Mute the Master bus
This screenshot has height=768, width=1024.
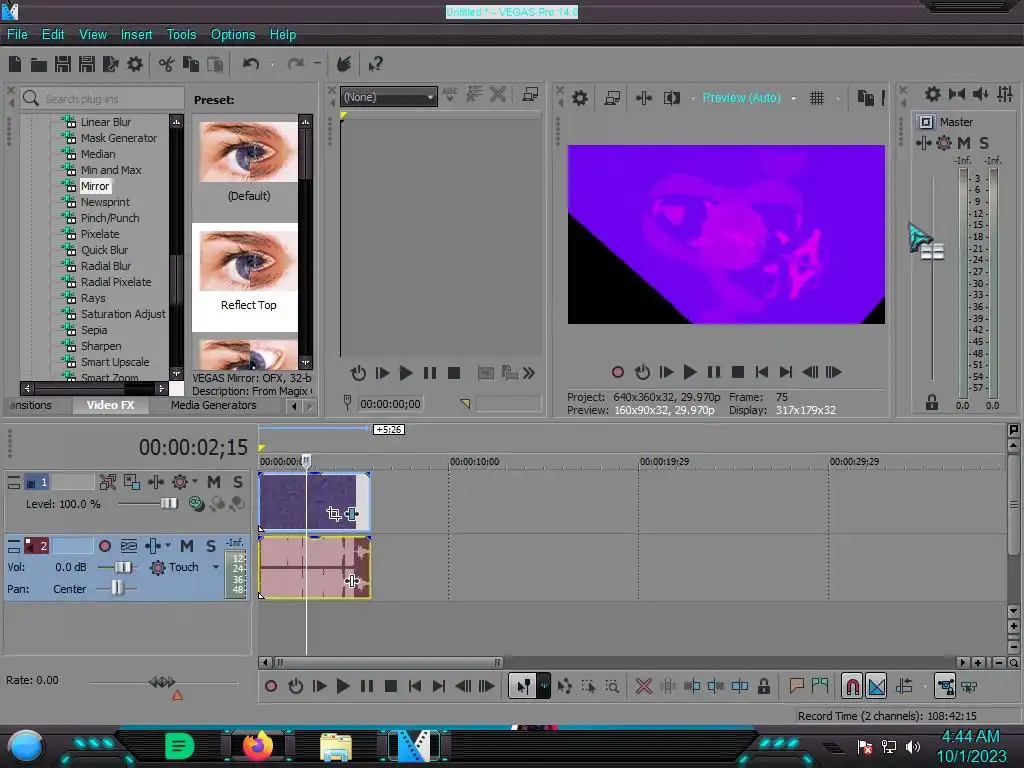pos(964,142)
